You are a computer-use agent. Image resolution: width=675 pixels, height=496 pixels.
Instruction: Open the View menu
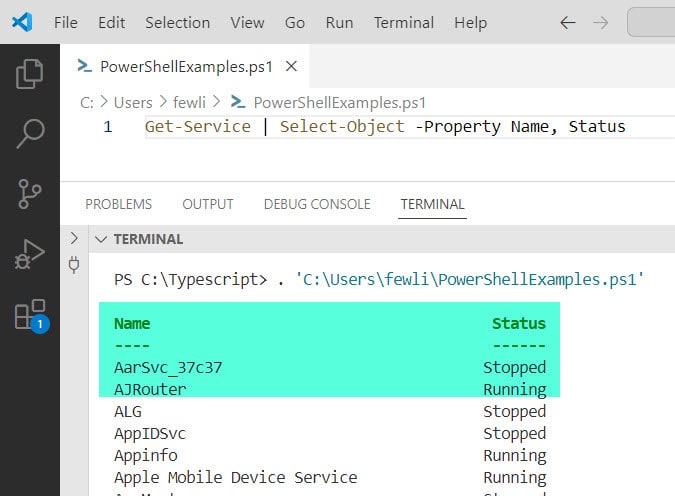(247, 22)
